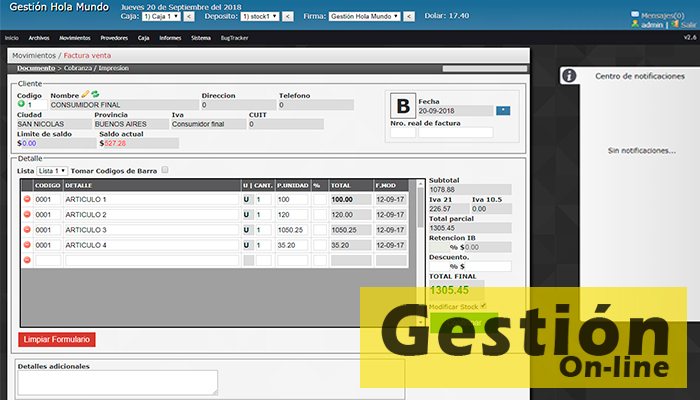Click the Limpiar Formulario button
The width and height of the screenshot is (700, 400).
[57, 340]
